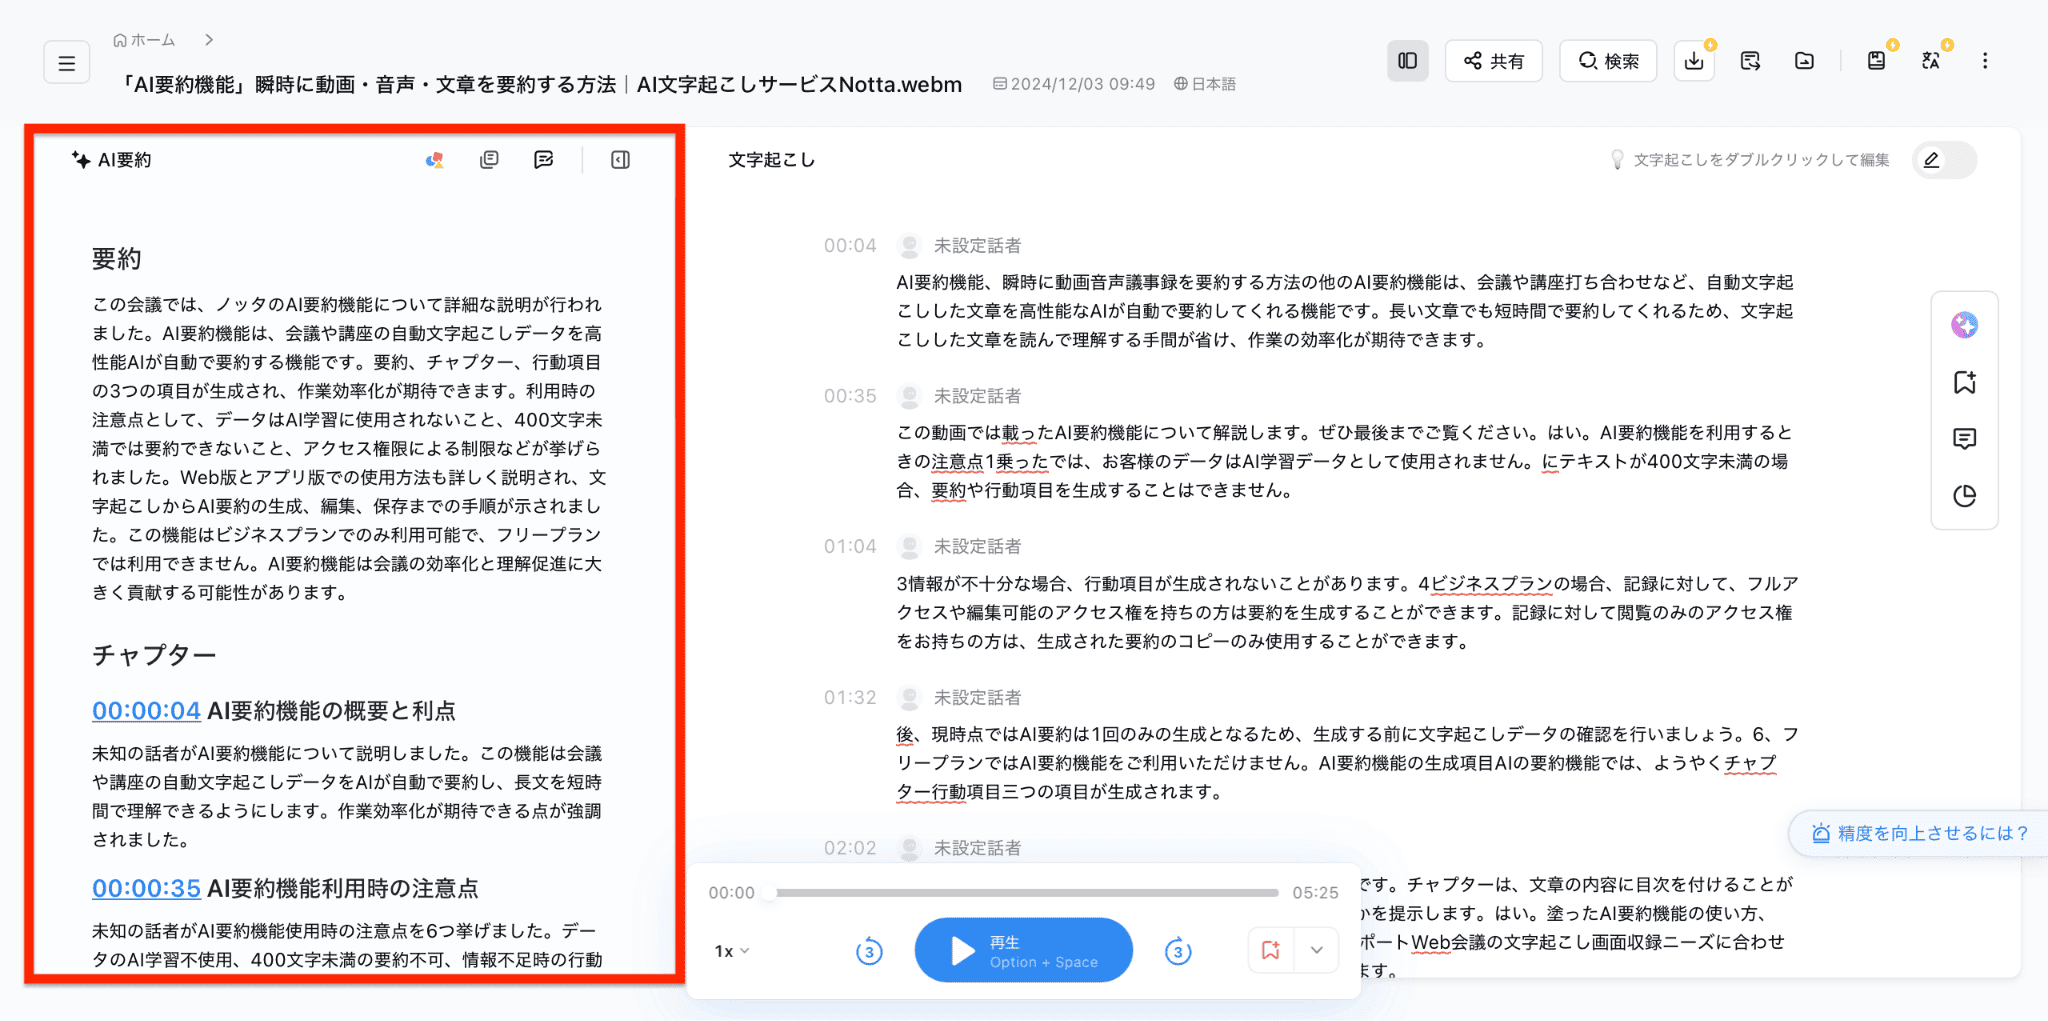Copy the AI summary
The height and width of the screenshot is (1021, 2048).
tap(489, 160)
